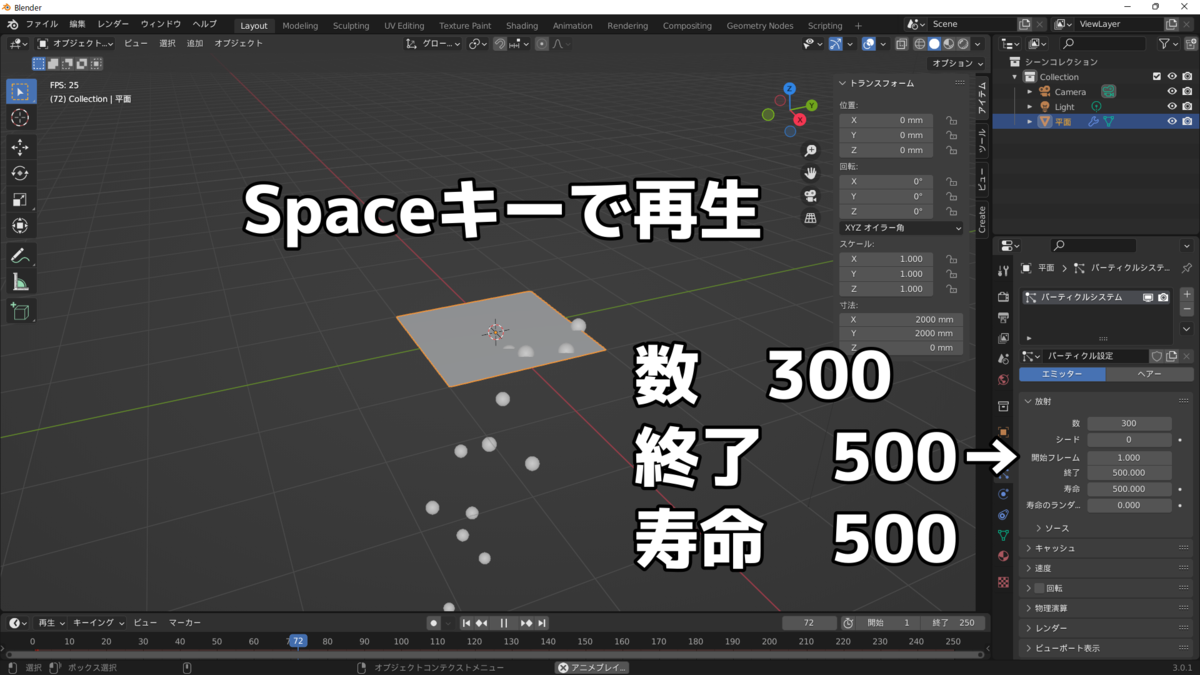Jump to the timeline end frame
Screen dimensions: 1200x675
(x=542, y=623)
